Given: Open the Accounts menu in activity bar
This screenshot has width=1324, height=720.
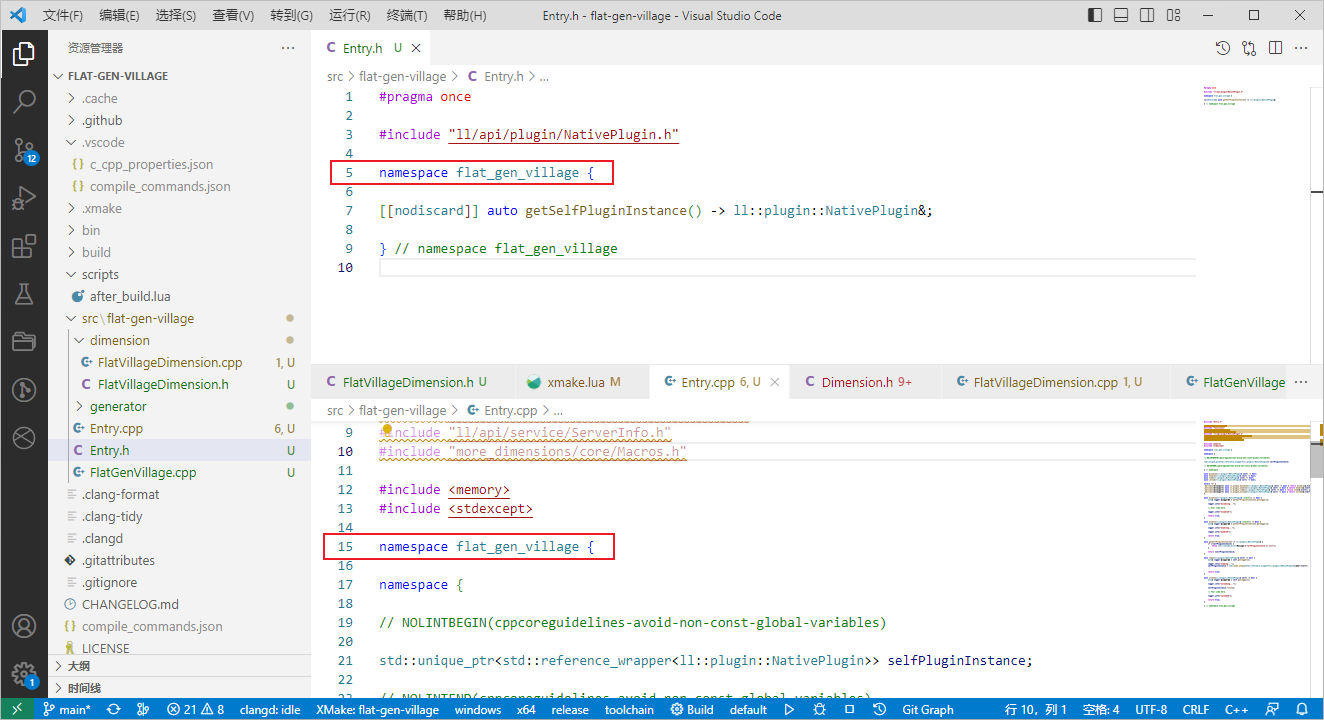Looking at the screenshot, I should 24,627.
